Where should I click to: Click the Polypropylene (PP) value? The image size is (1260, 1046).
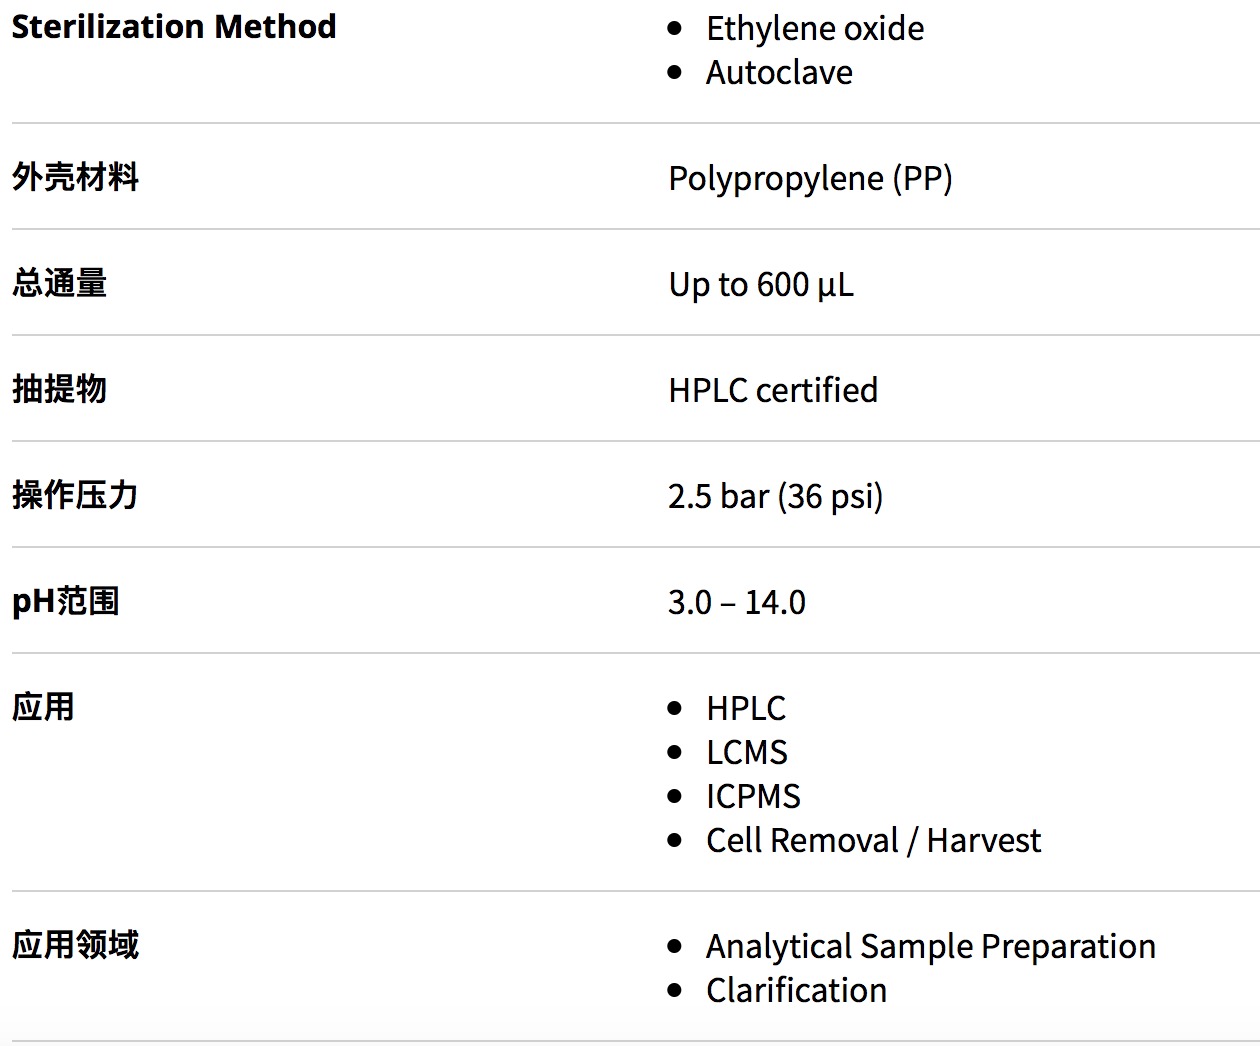coord(810,179)
